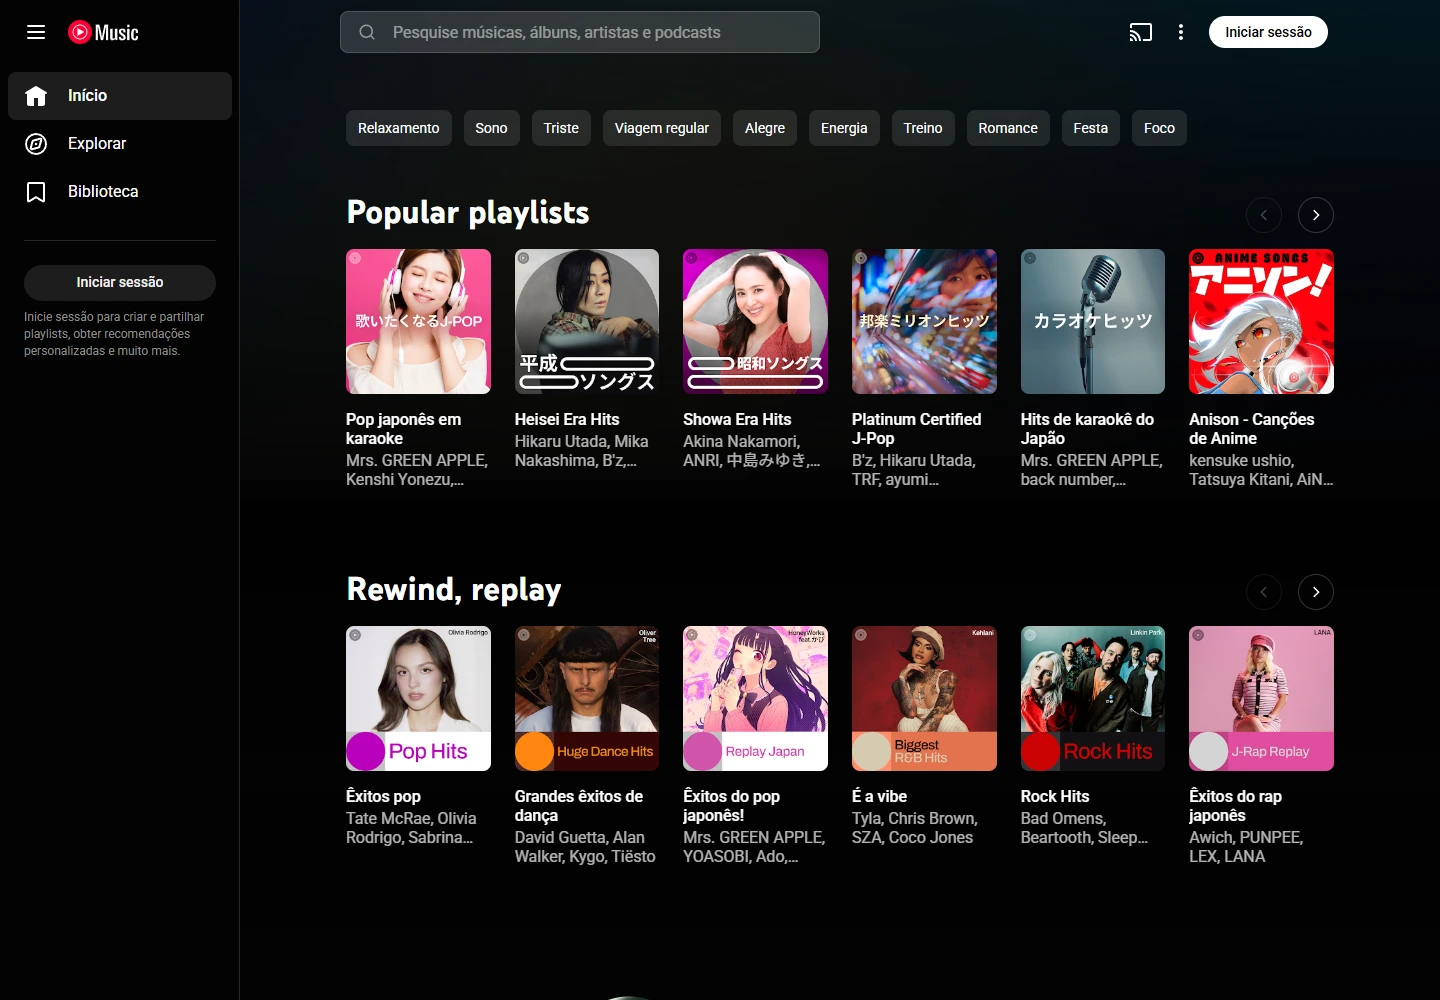Click Hits de karaokê do Japão title
This screenshot has height=1000, width=1440.
1087,429
